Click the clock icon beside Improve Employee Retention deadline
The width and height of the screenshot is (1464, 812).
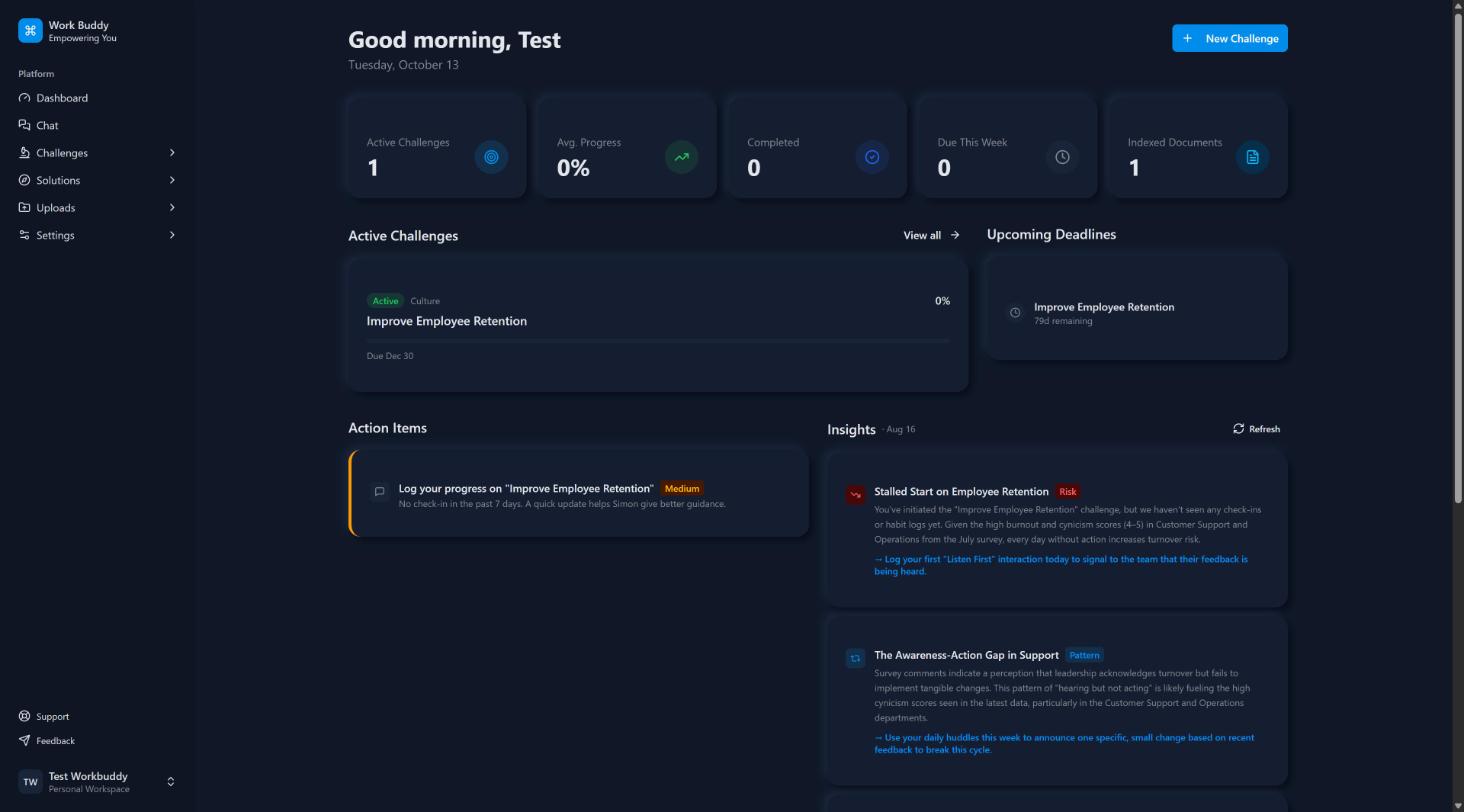coord(1015,313)
